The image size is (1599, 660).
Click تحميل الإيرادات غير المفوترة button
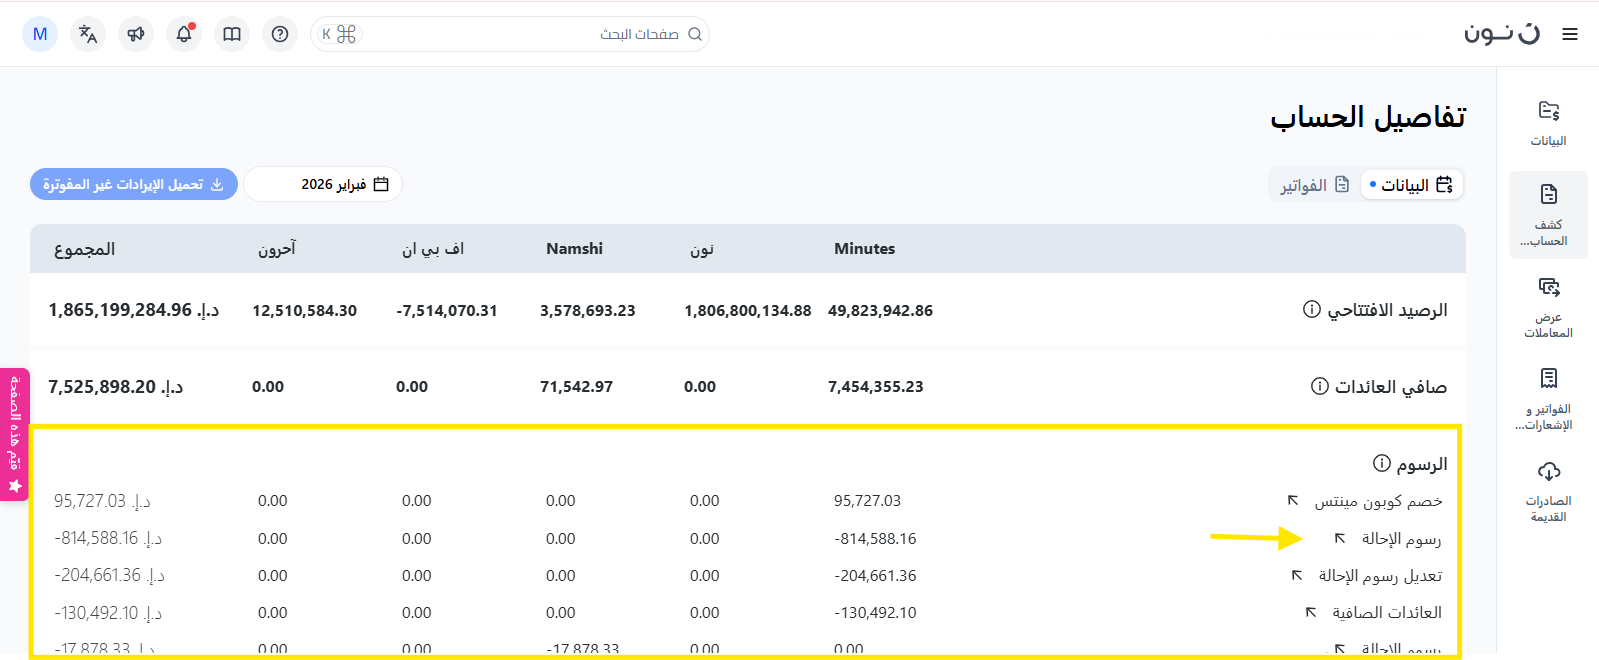[x=134, y=184]
